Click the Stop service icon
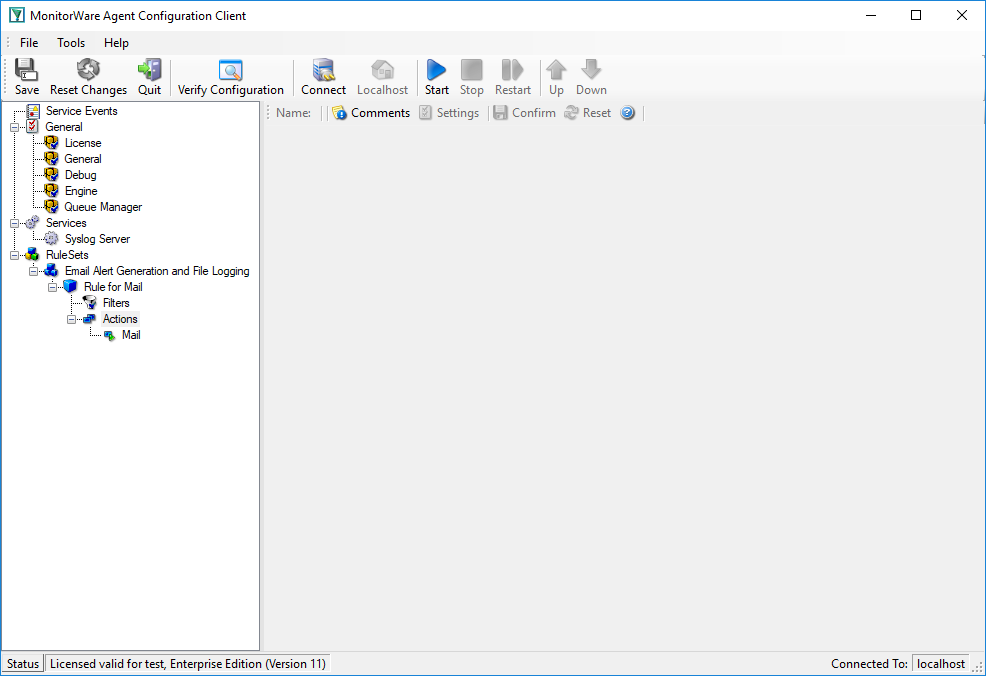986x676 pixels. coord(472,70)
